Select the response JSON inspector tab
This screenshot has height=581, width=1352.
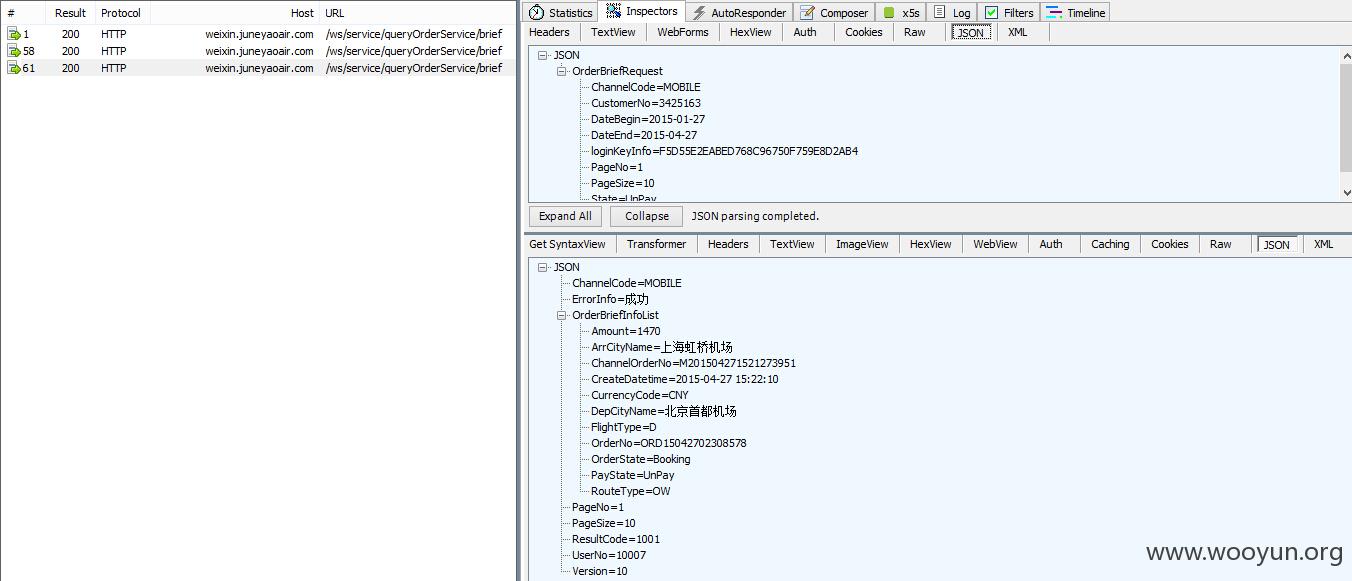(x=1277, y=244)
